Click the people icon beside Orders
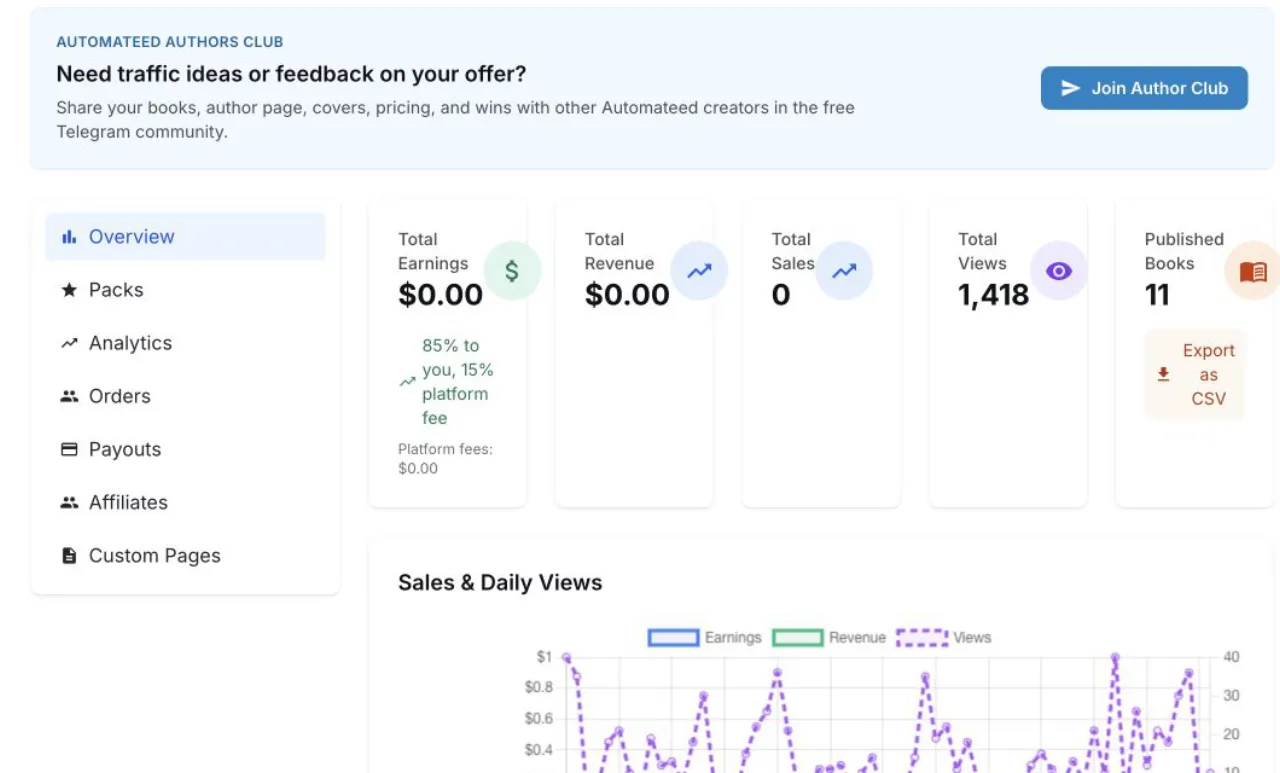The height and width of the screenshot is (773, 1280). pos(69,396)
